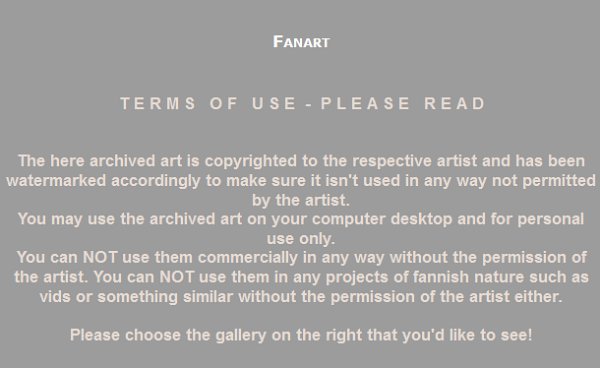Click the words 'PLEASE READ' in the heading
Viewport: 600px width, 368px height.
coord(403,104)
